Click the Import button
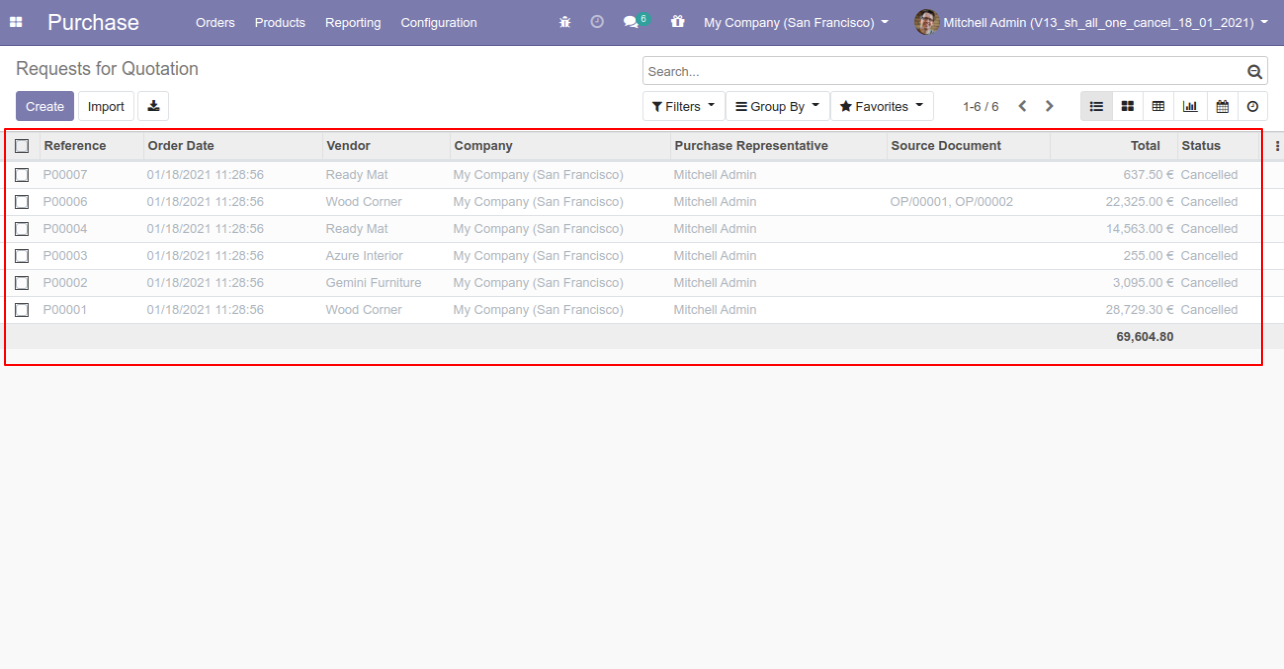Viewport: 1284px width, 669px height. tap(106, 106)
